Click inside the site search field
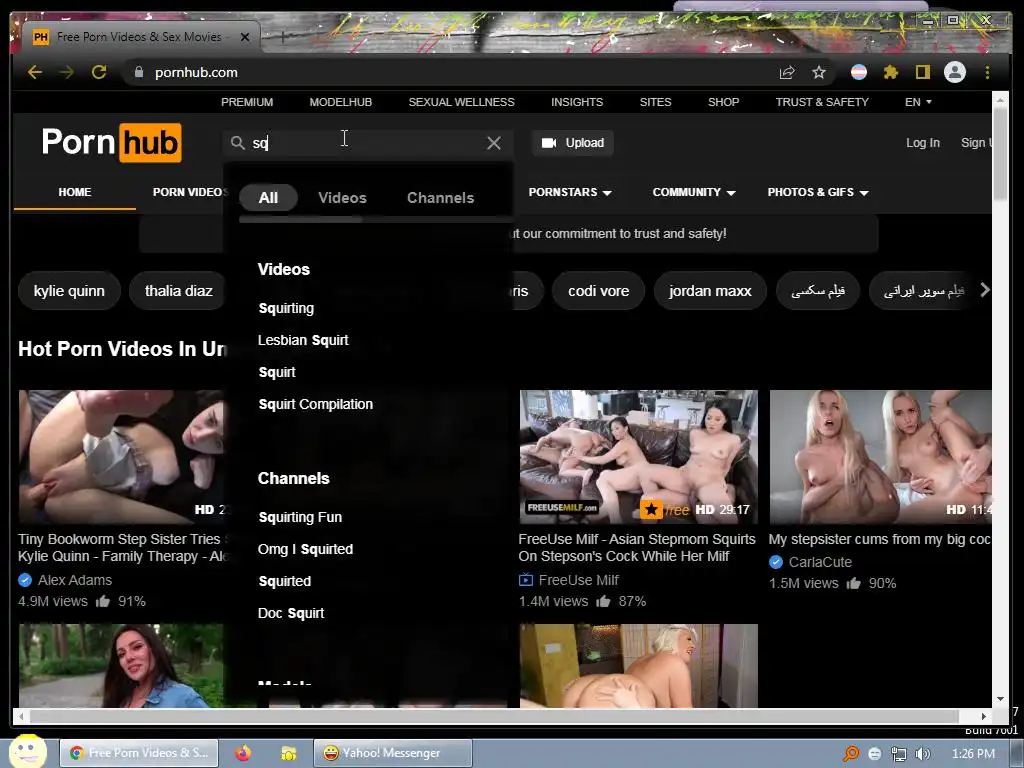Viewport: 1024px width, 768px height. tap(366, 142)
